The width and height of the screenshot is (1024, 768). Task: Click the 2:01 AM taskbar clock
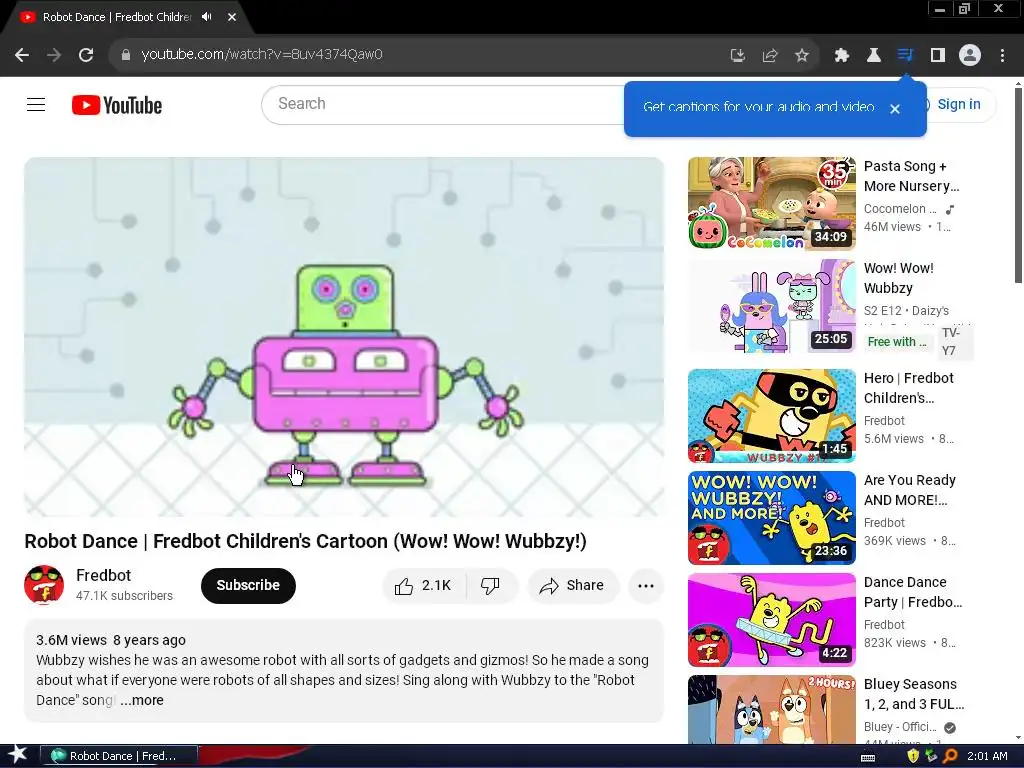(x=987, y=756)
